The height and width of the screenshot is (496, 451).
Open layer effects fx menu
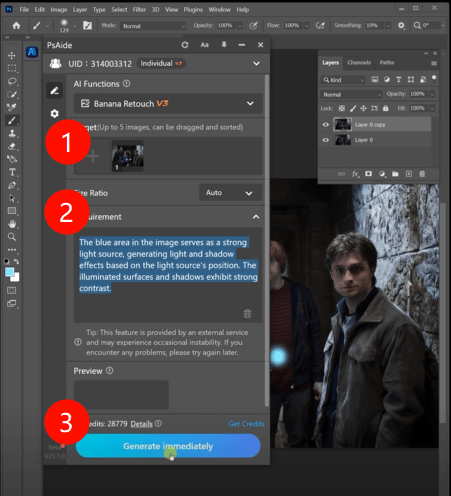(355, 174)
